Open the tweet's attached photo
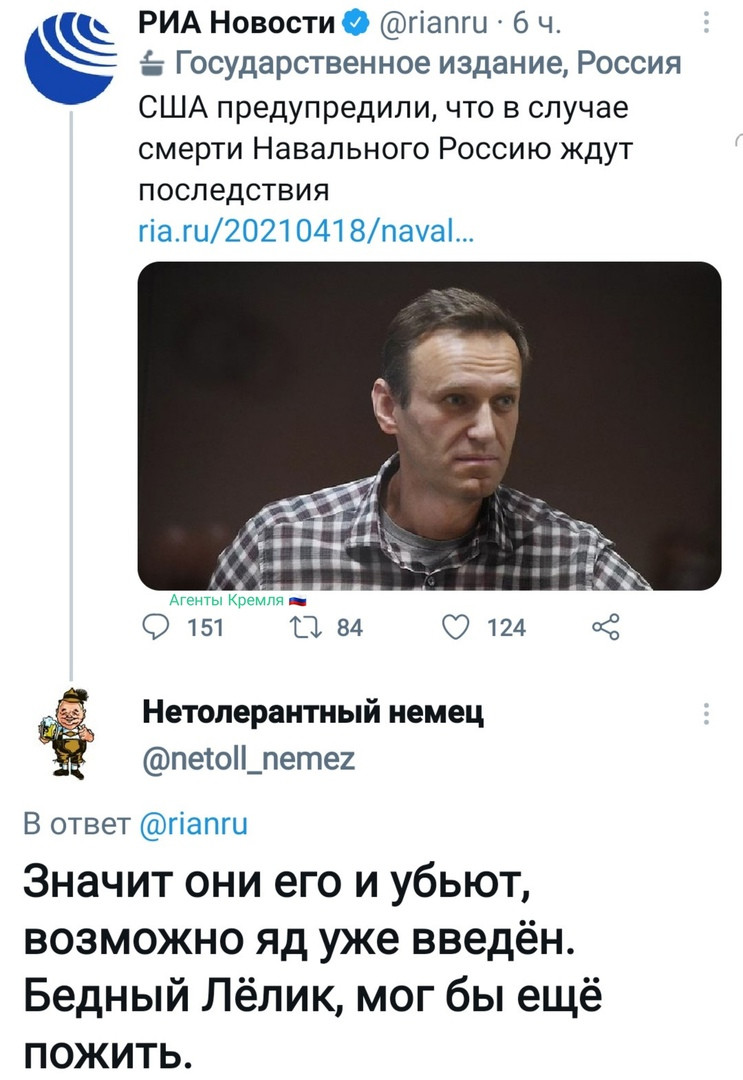743x1080 pixels. 430,426
